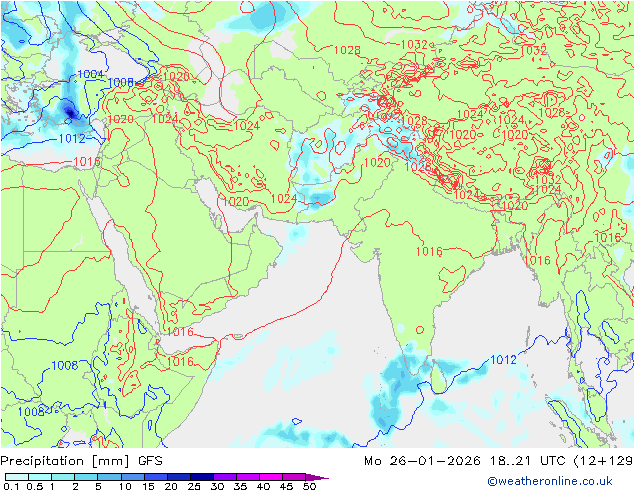Click the over-50 mm legend arrow tip

point(317,477)
